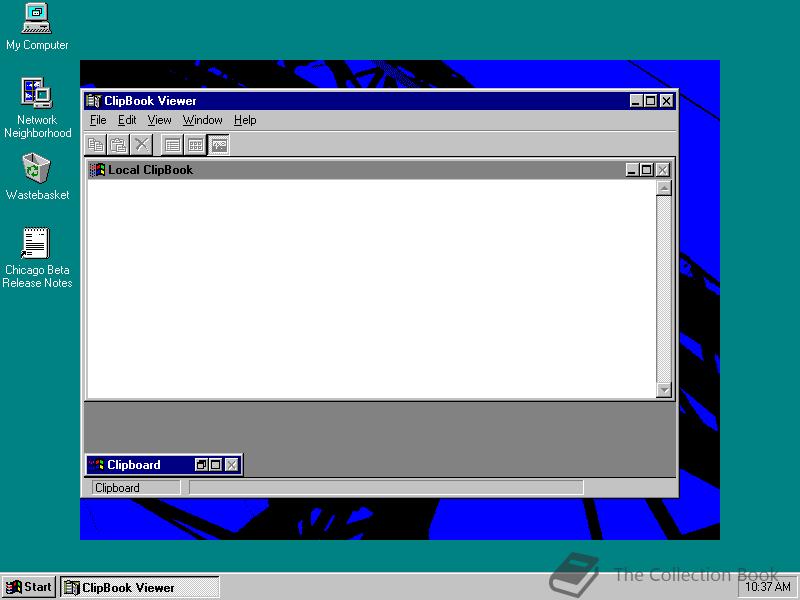Click ClipBook Viewer taskbar button
The height and width of the screenshot is (600, 800).
(140, 588)
